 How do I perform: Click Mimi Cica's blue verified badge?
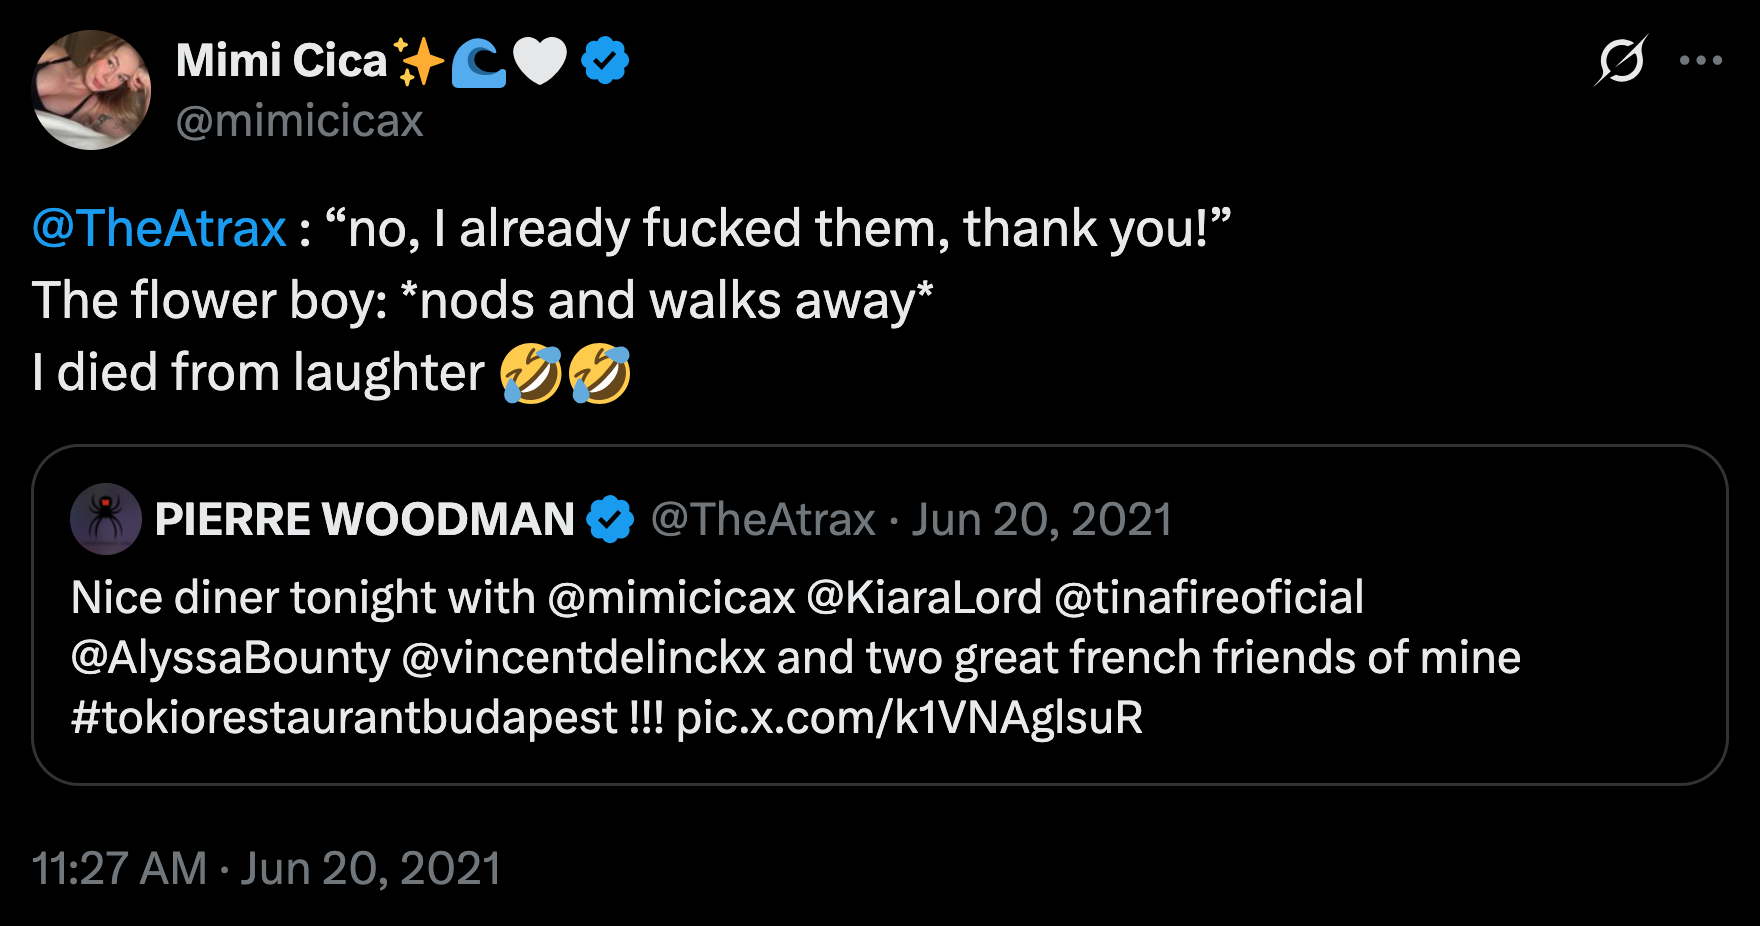click(605, 61)
